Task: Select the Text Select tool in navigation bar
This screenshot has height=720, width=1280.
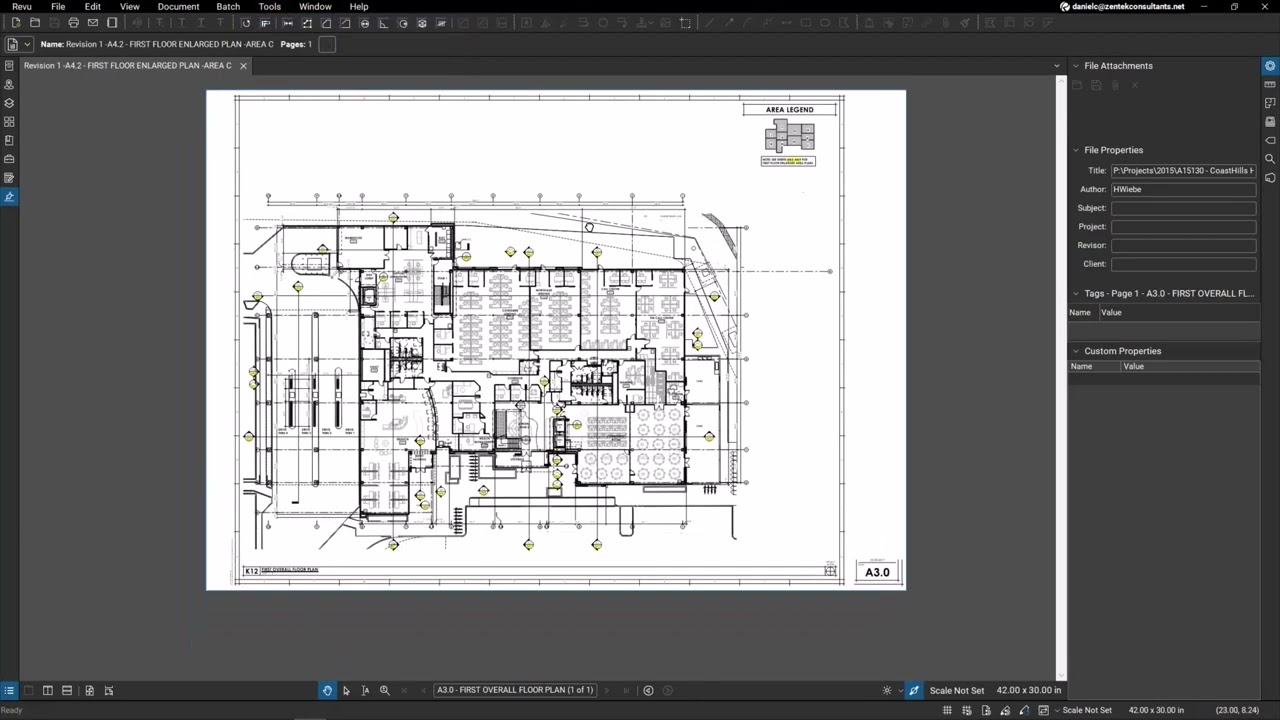Action: point(365,690)
